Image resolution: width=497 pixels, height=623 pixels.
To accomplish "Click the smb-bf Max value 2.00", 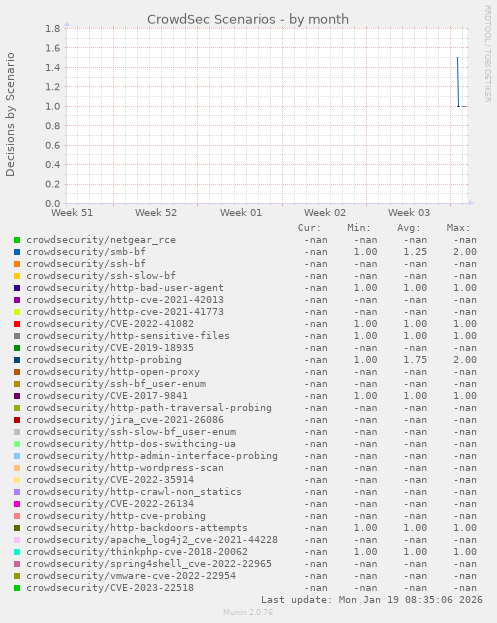I will (465, 252).
